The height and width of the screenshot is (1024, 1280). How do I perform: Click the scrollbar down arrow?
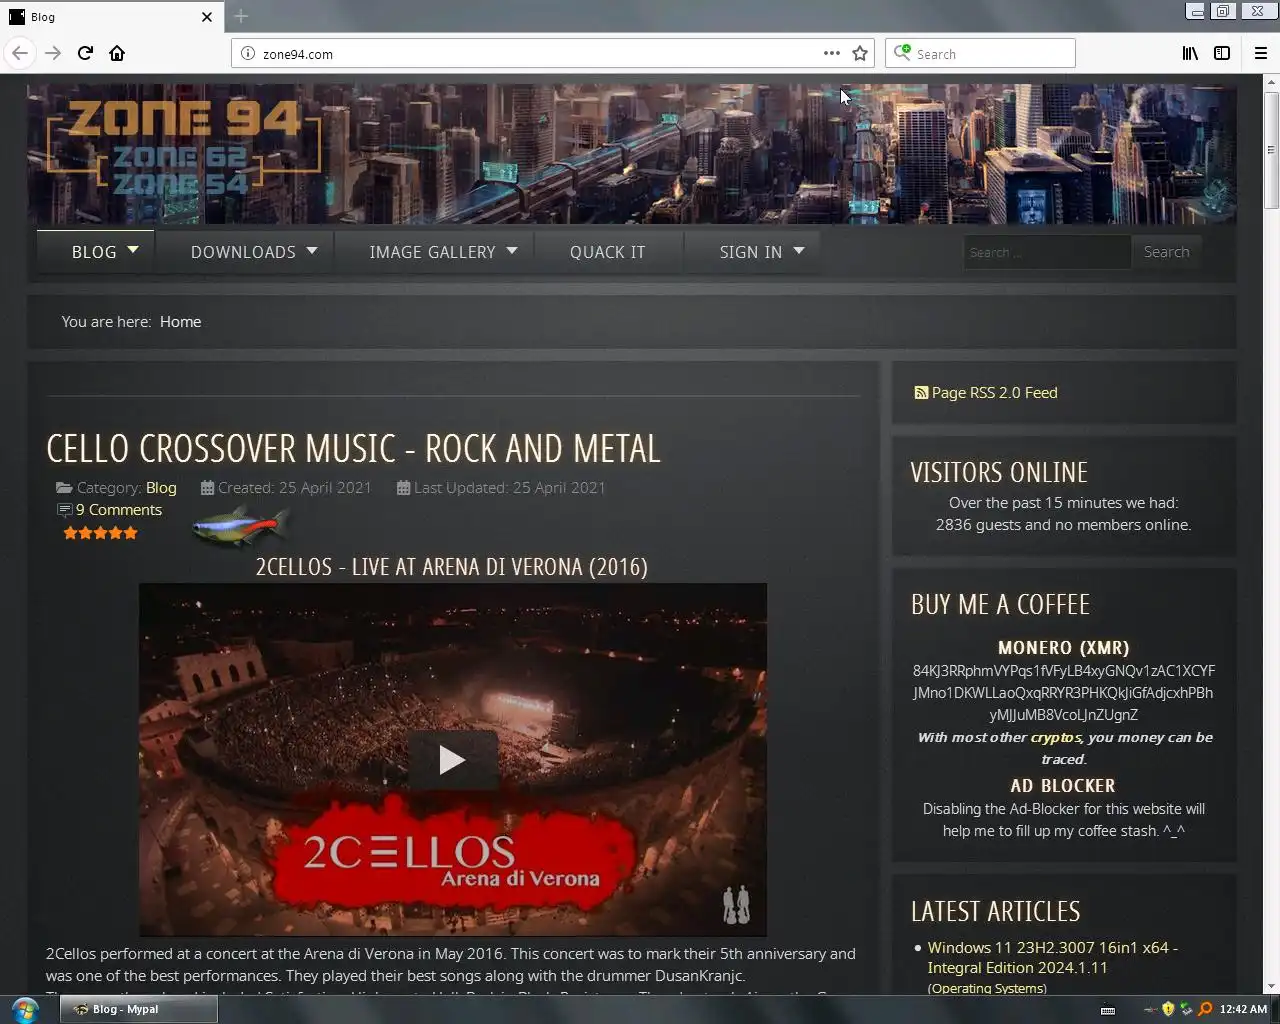click(1271, 986)
